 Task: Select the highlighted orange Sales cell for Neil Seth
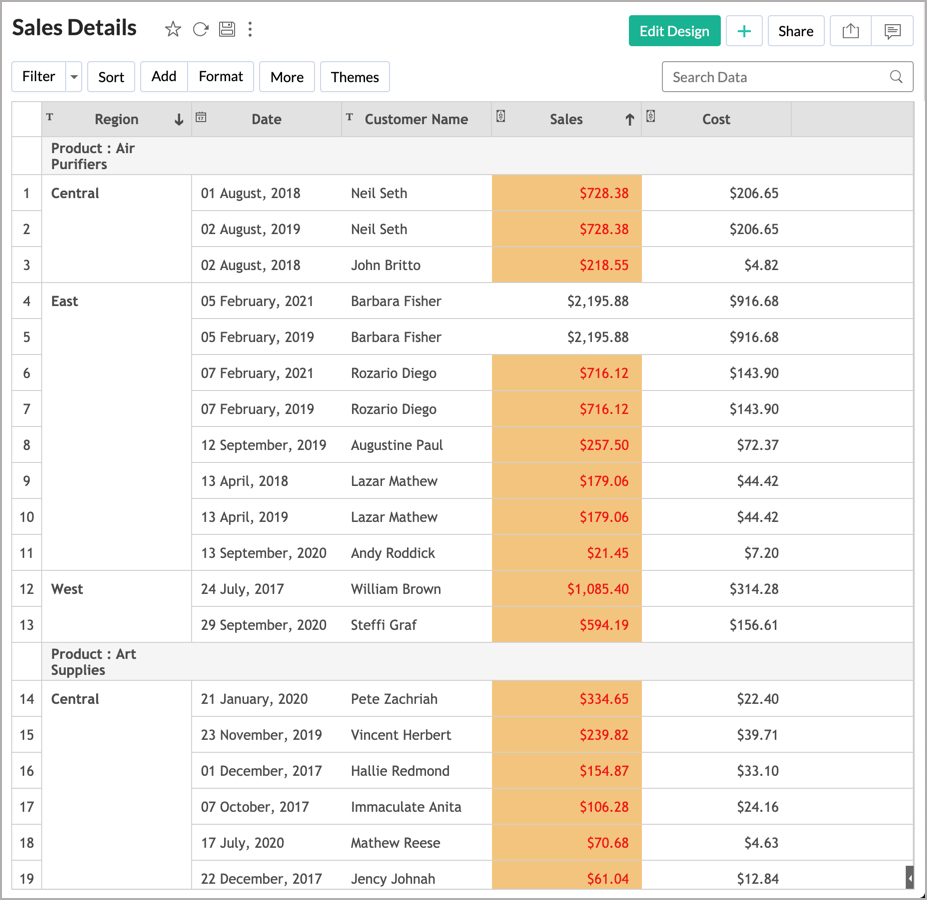(x=566, y=193)
